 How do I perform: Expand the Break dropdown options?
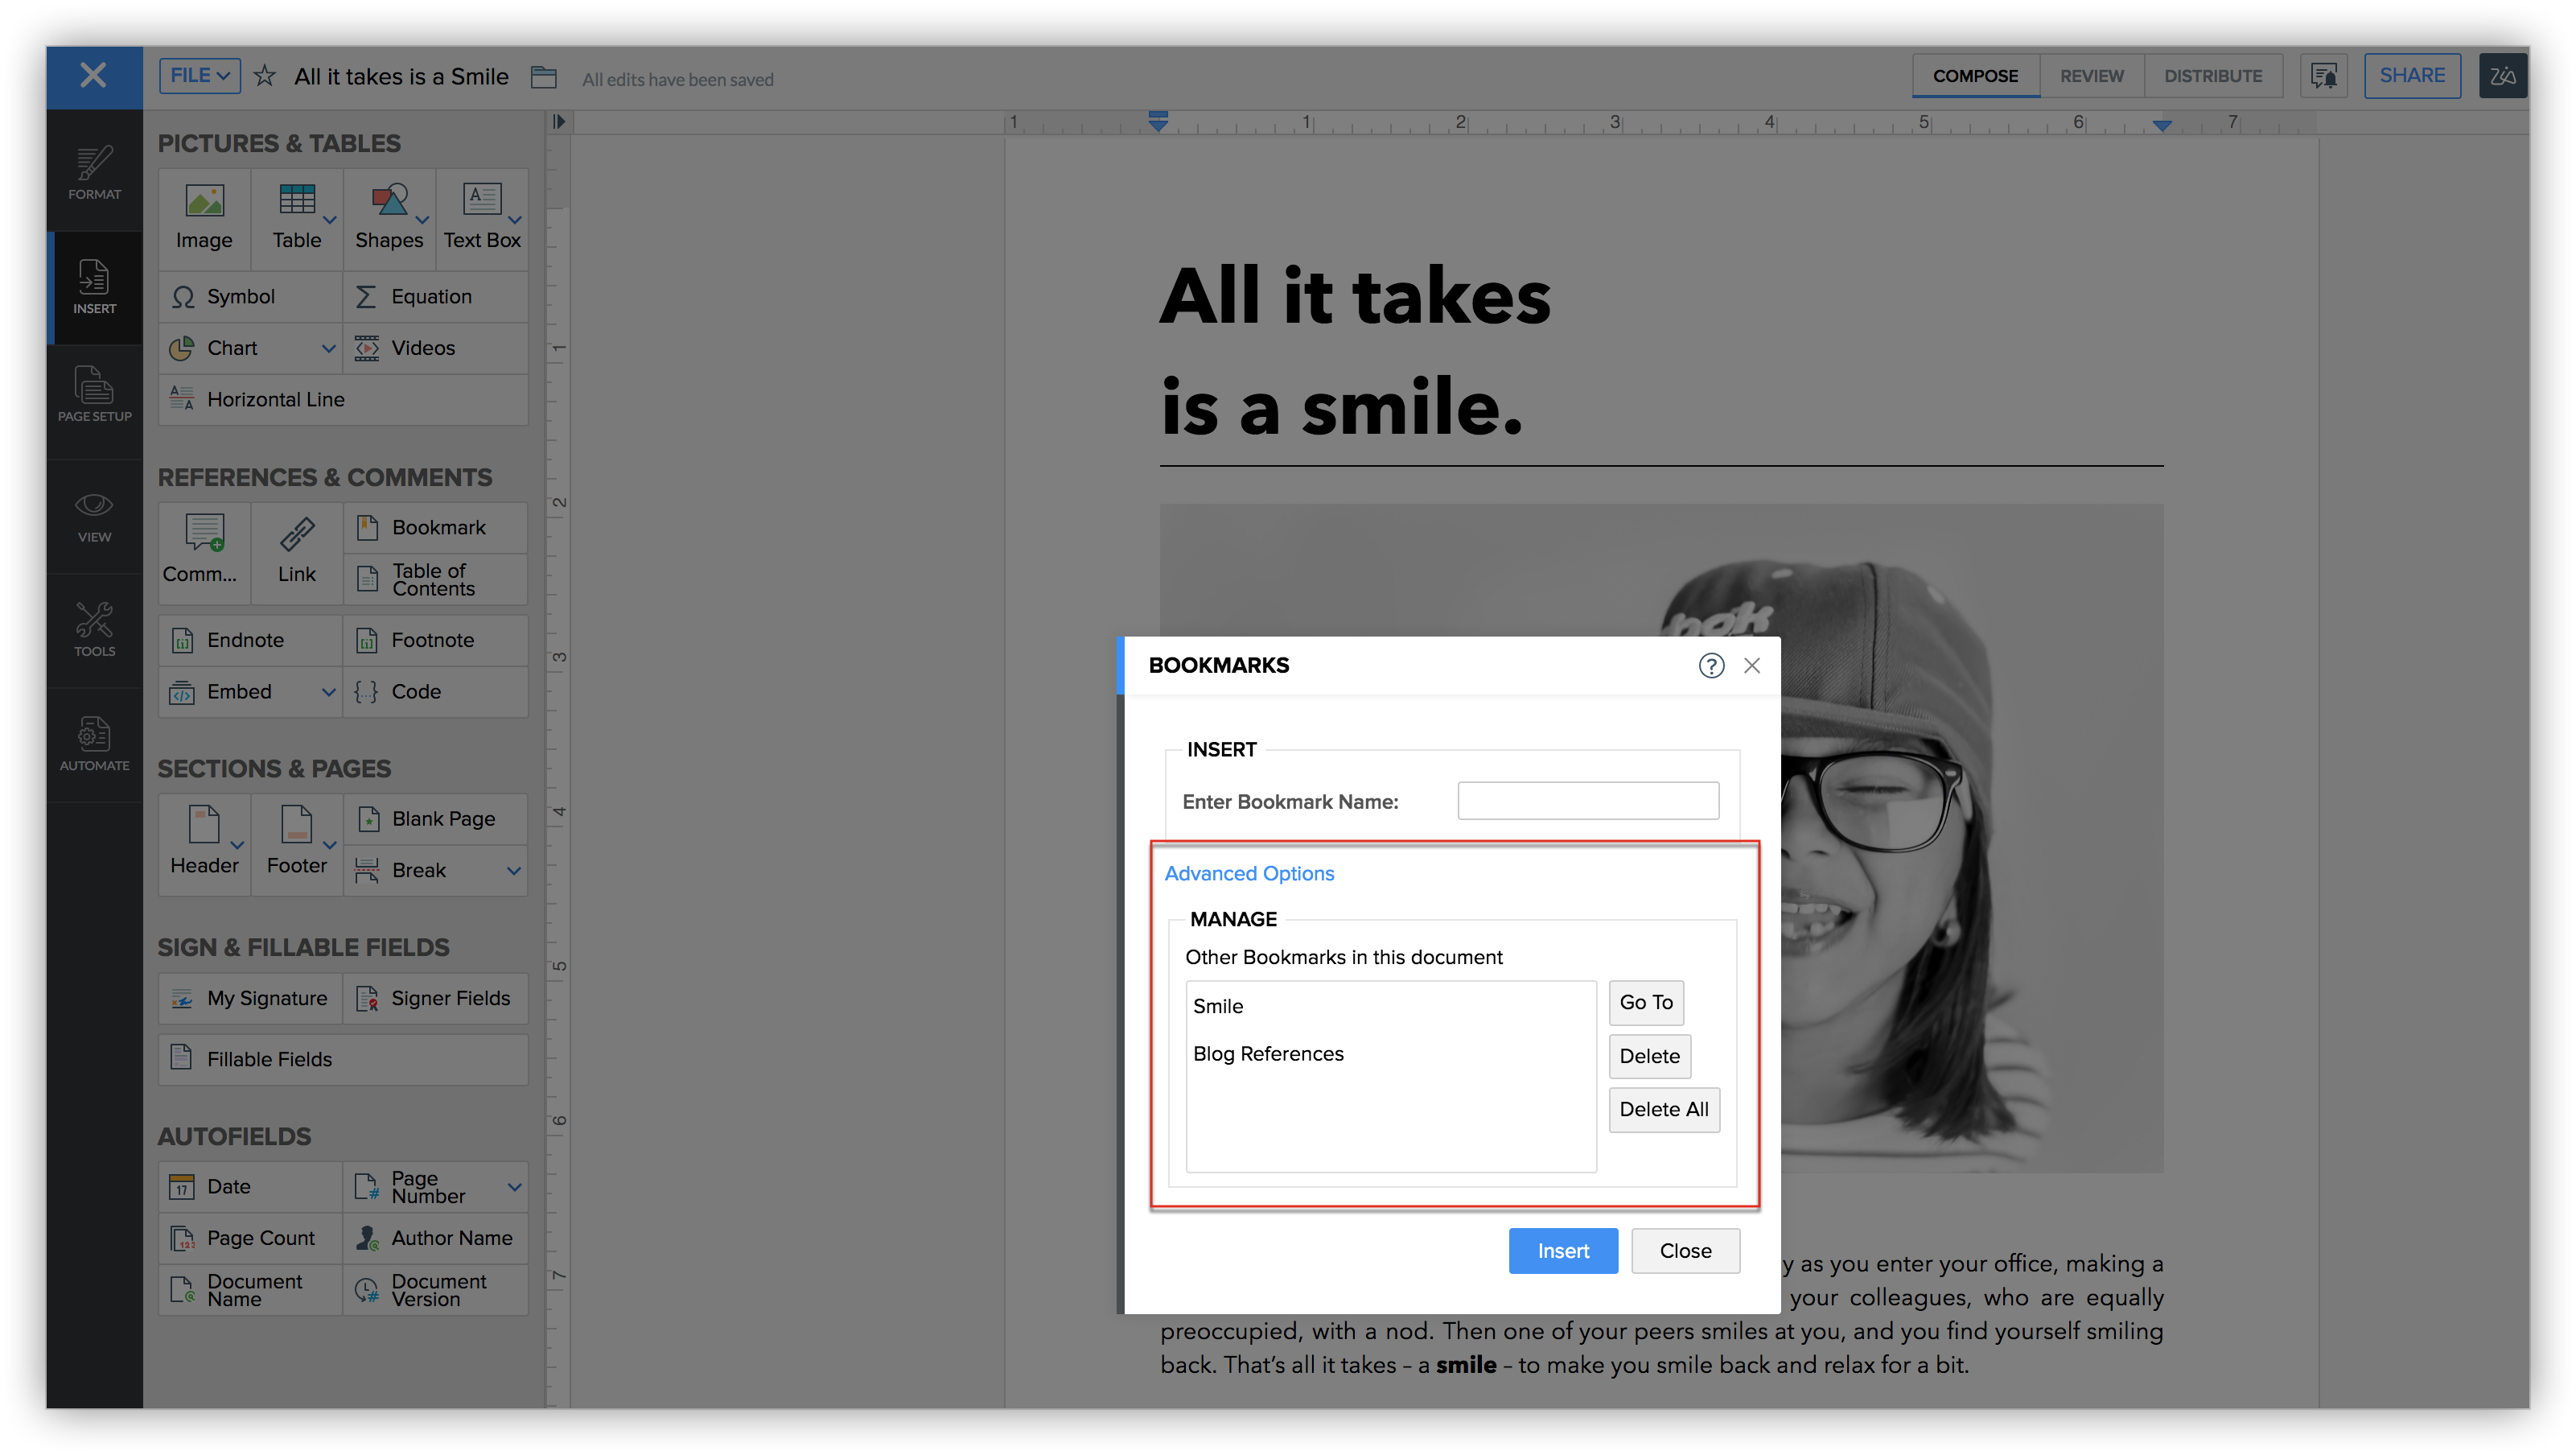(x=514, y=870)
